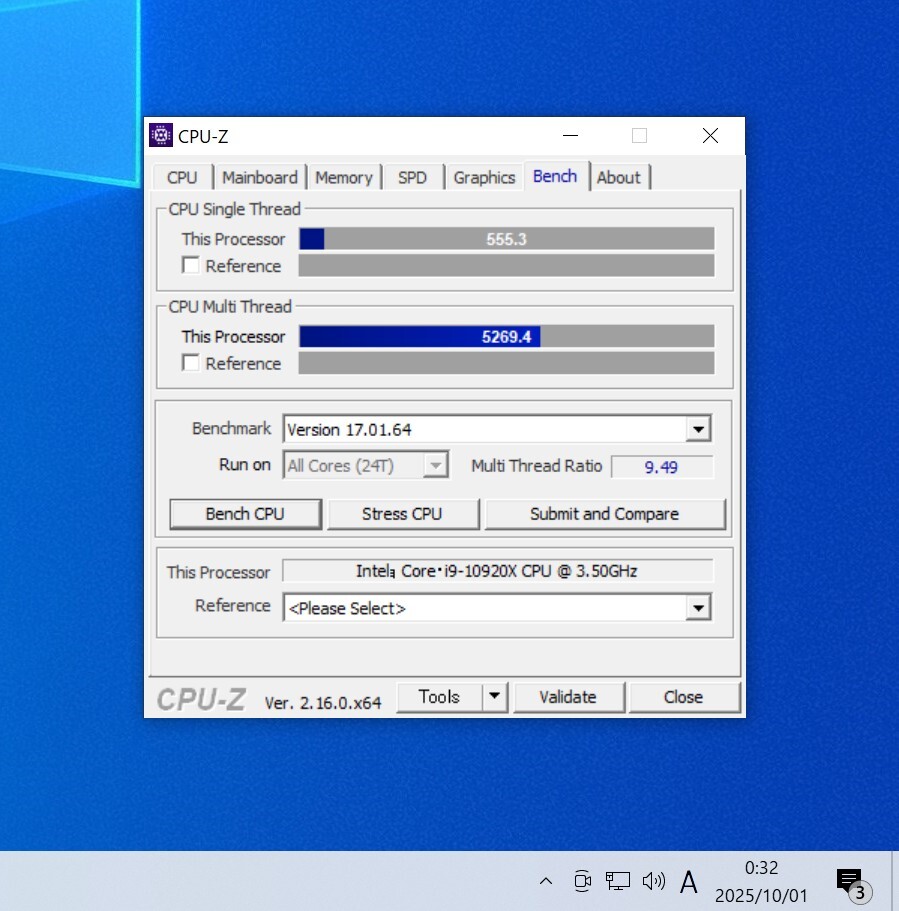Switch to the Memory tab

[343, 177]
